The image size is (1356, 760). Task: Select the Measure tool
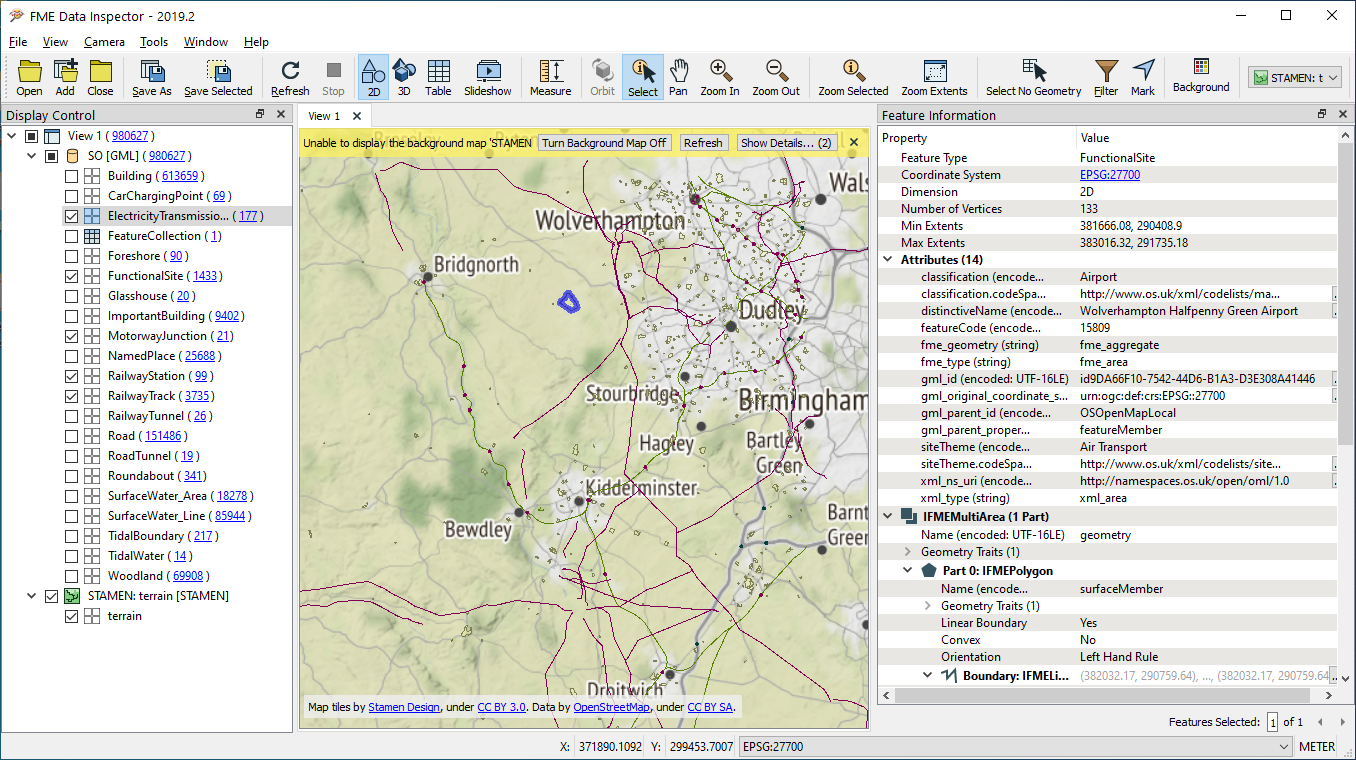click(x=551, y=78)
